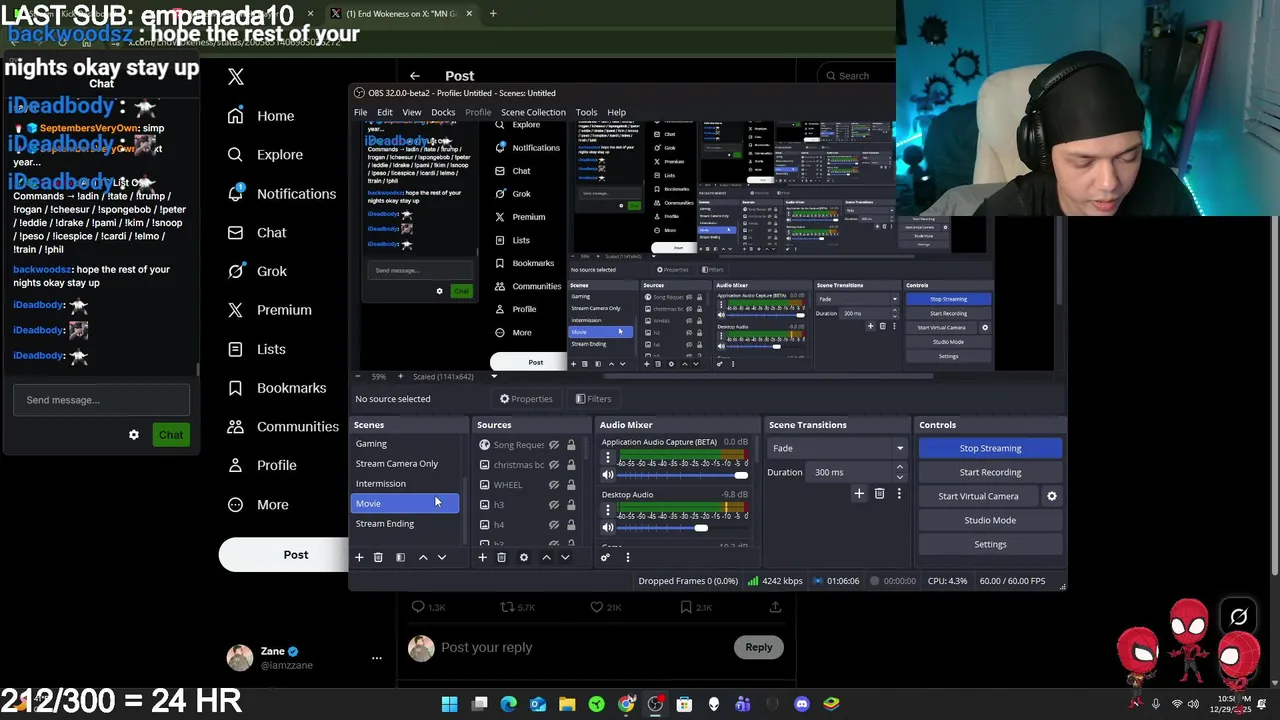Screen dimensions: 1280x720
Task: Increase transition duration with up stepper
Action: pyautogui.click(x=899, y=468)
